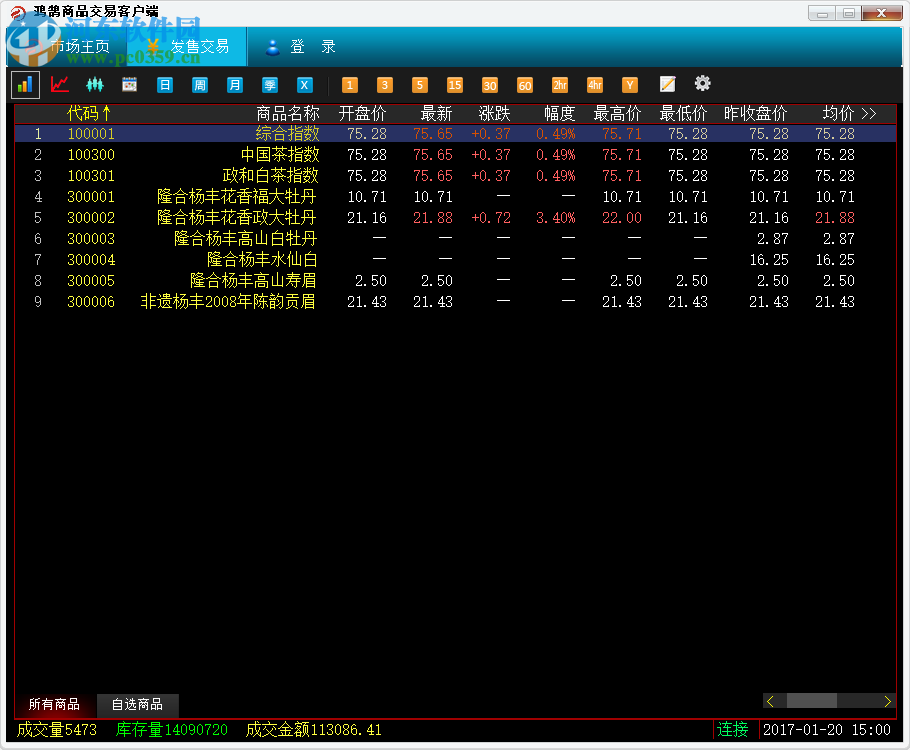Click the 昨收盘价 column header
This screenshot has width=910, height=750.
756,113
